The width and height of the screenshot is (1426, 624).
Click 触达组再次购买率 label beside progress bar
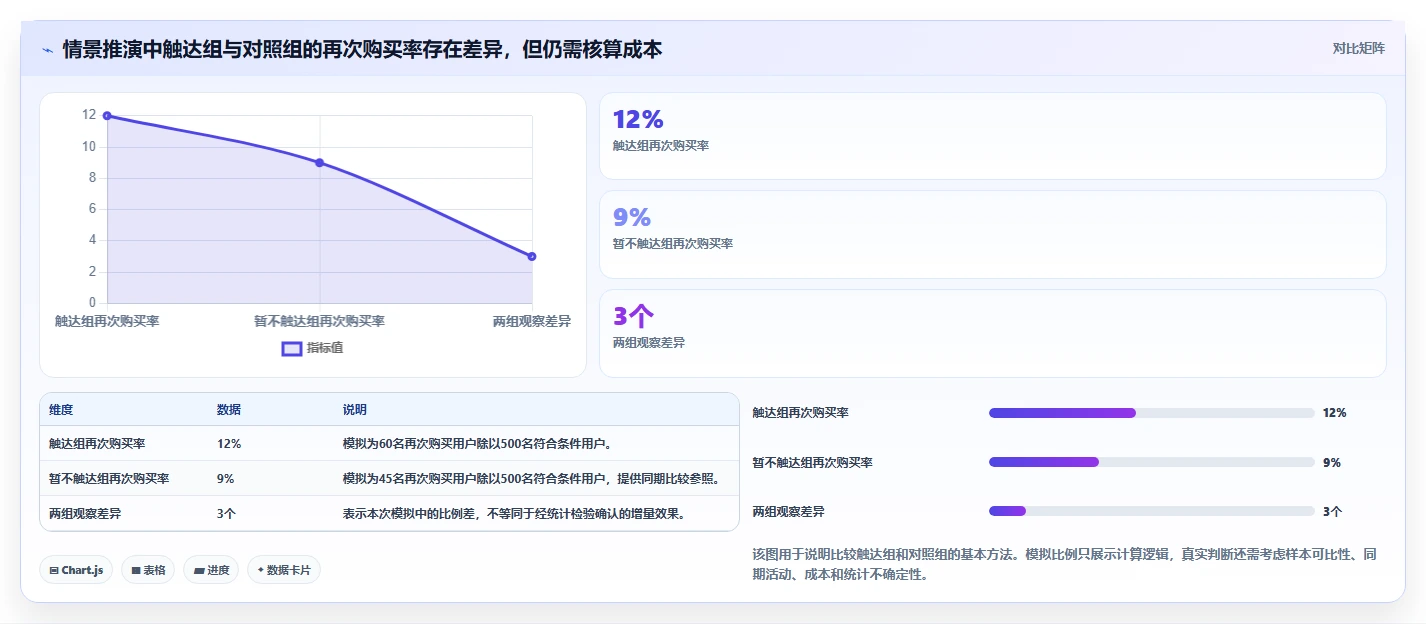(800, 413)
